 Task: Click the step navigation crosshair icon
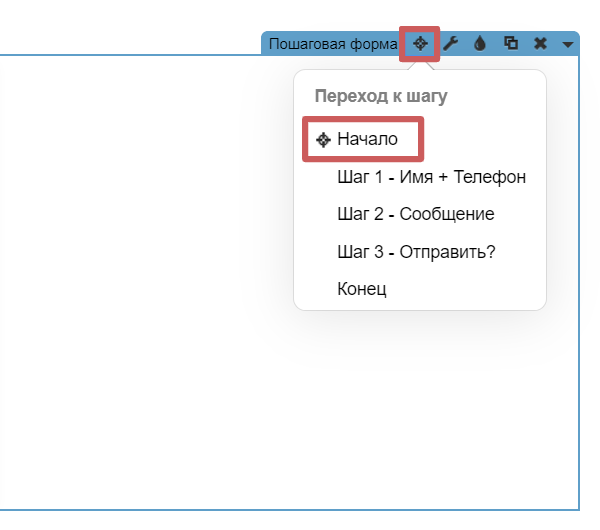coord(420,44)
